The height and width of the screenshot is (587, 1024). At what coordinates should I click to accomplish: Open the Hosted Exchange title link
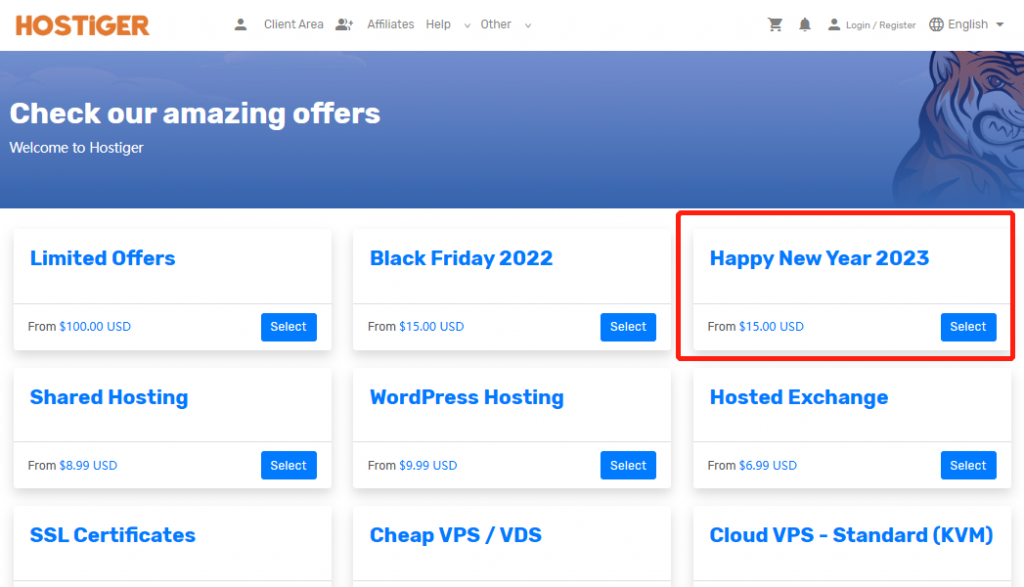tap(799, 398)
